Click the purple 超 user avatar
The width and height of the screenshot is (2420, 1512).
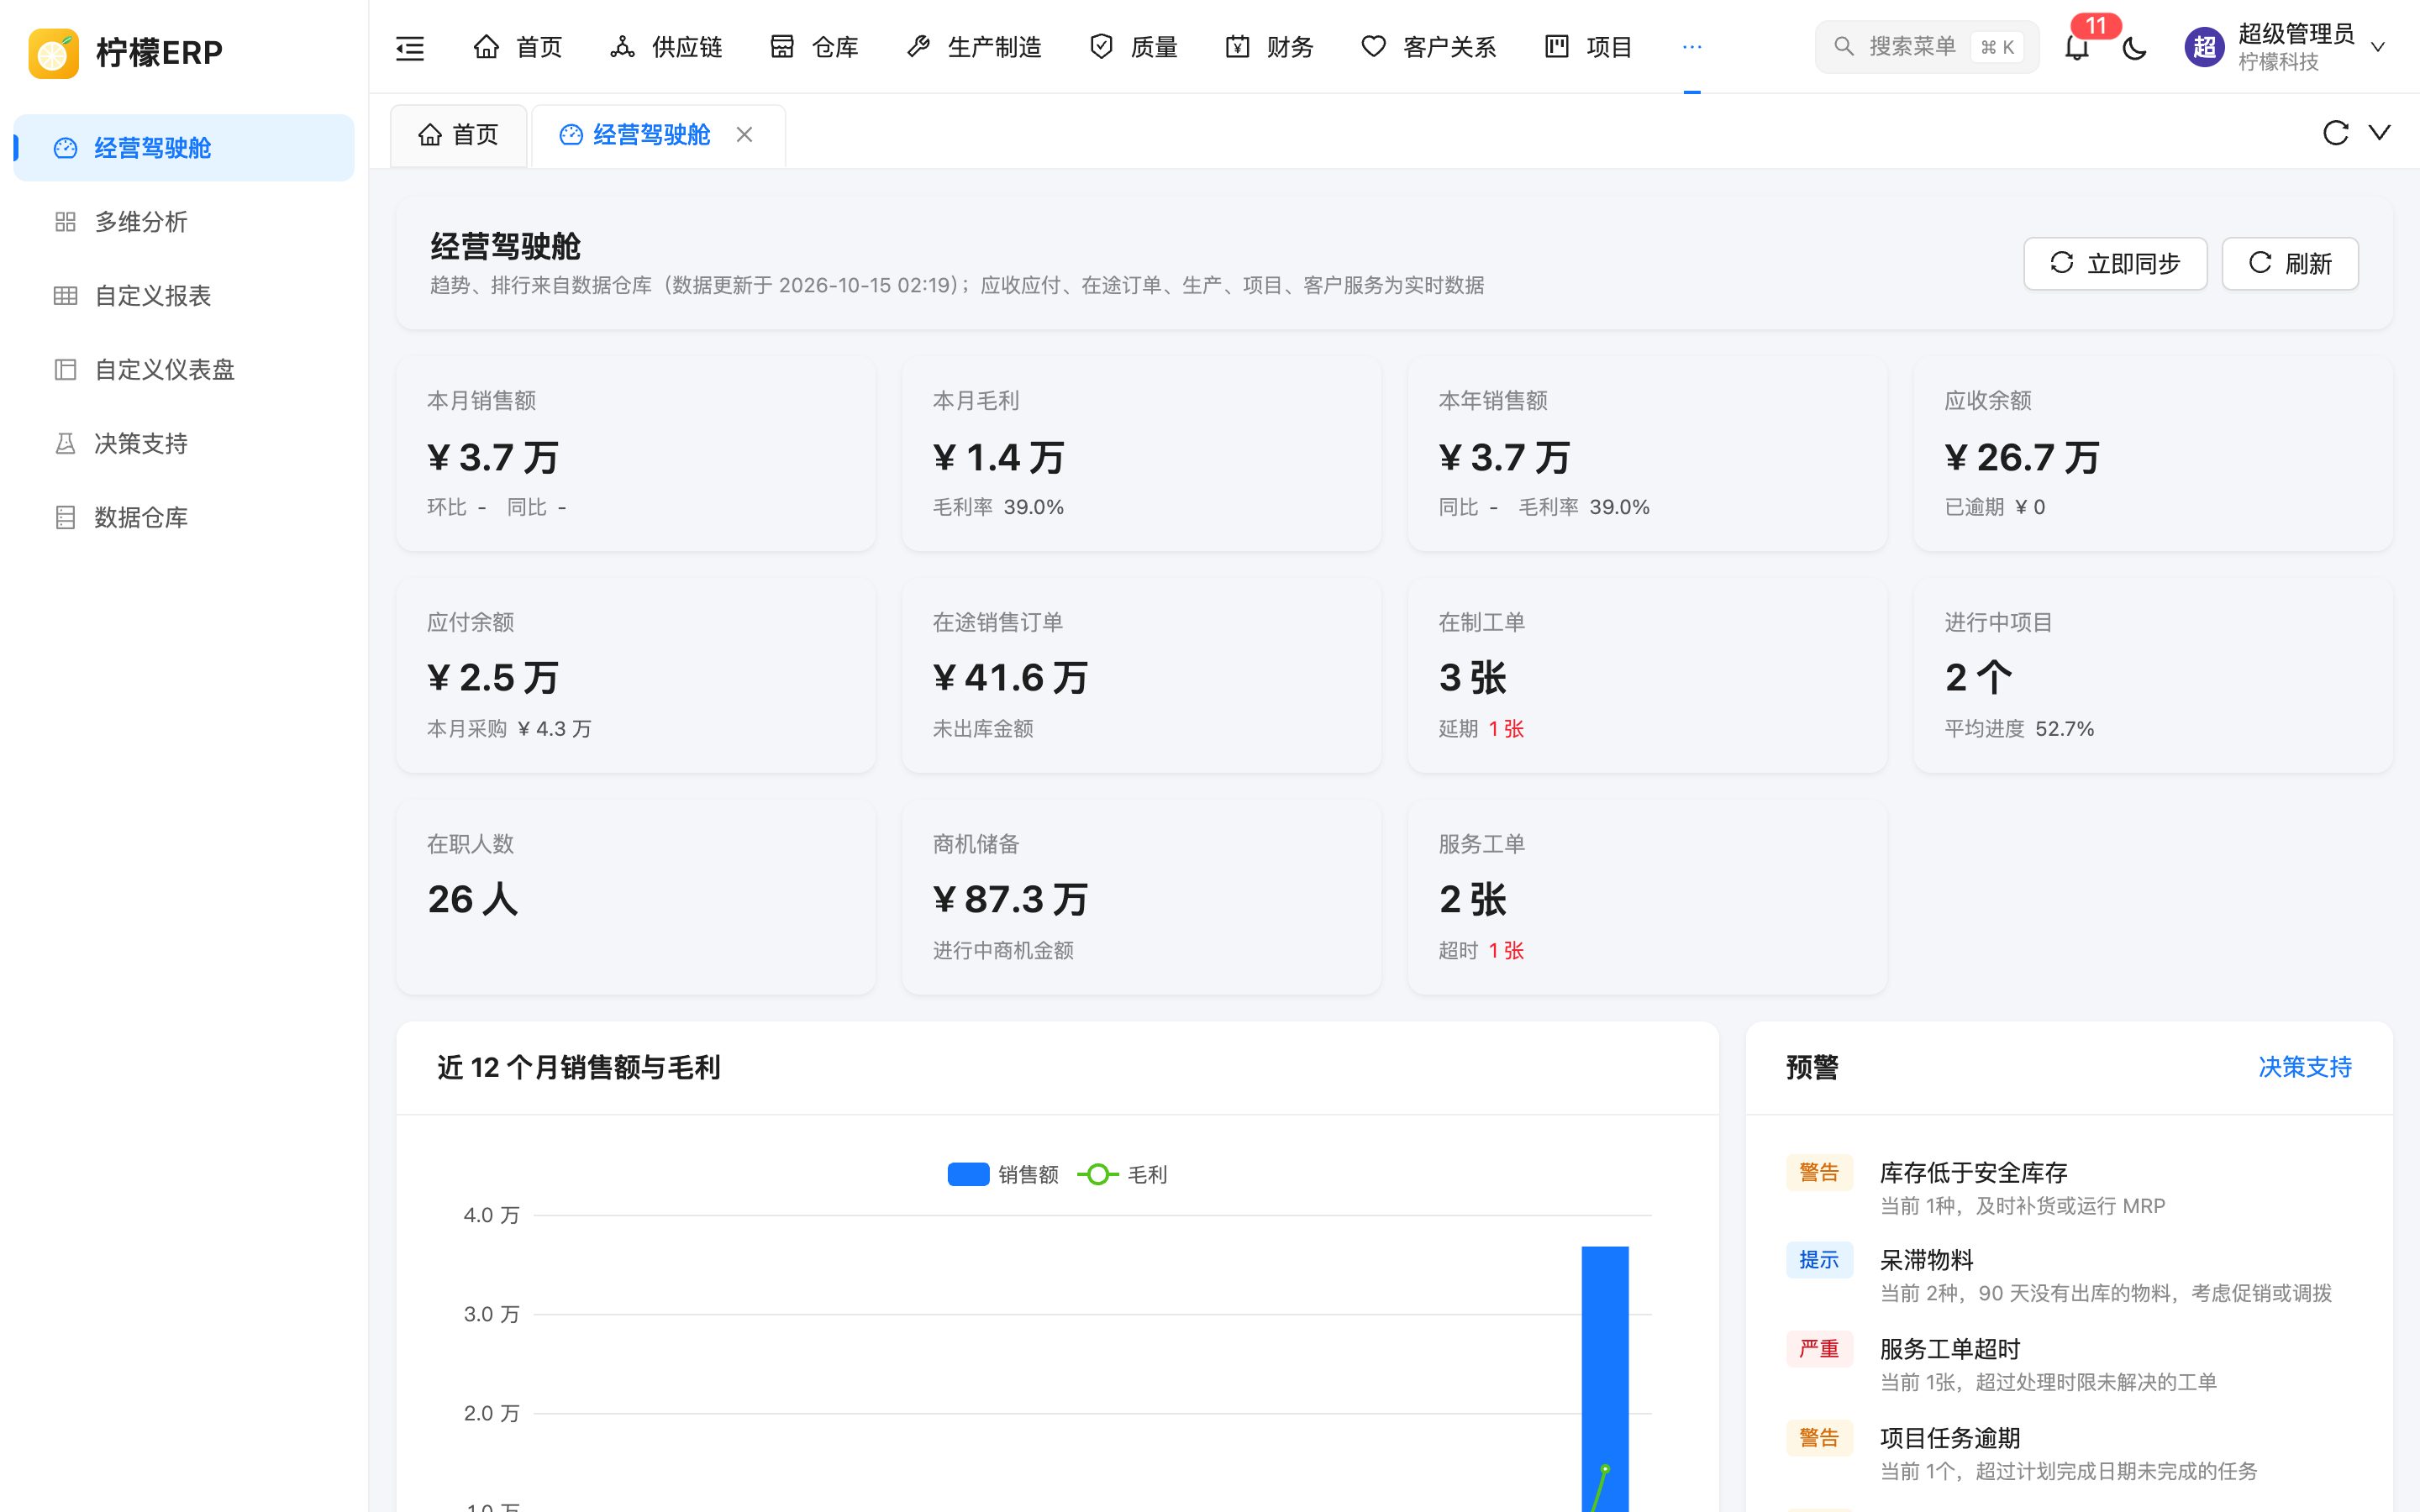(2204, 47)
